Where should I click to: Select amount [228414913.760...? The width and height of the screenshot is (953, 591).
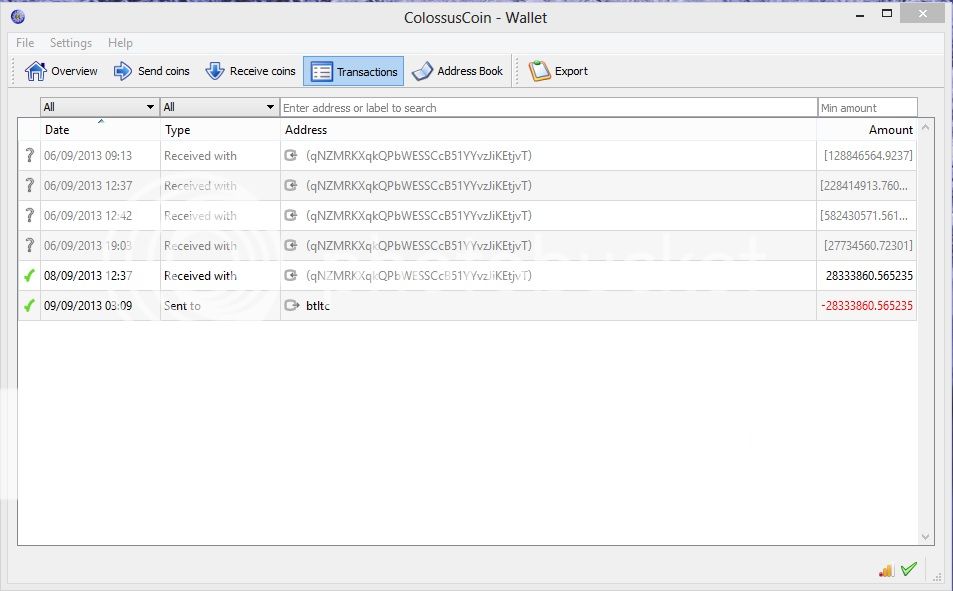click(x=864, y=185)
